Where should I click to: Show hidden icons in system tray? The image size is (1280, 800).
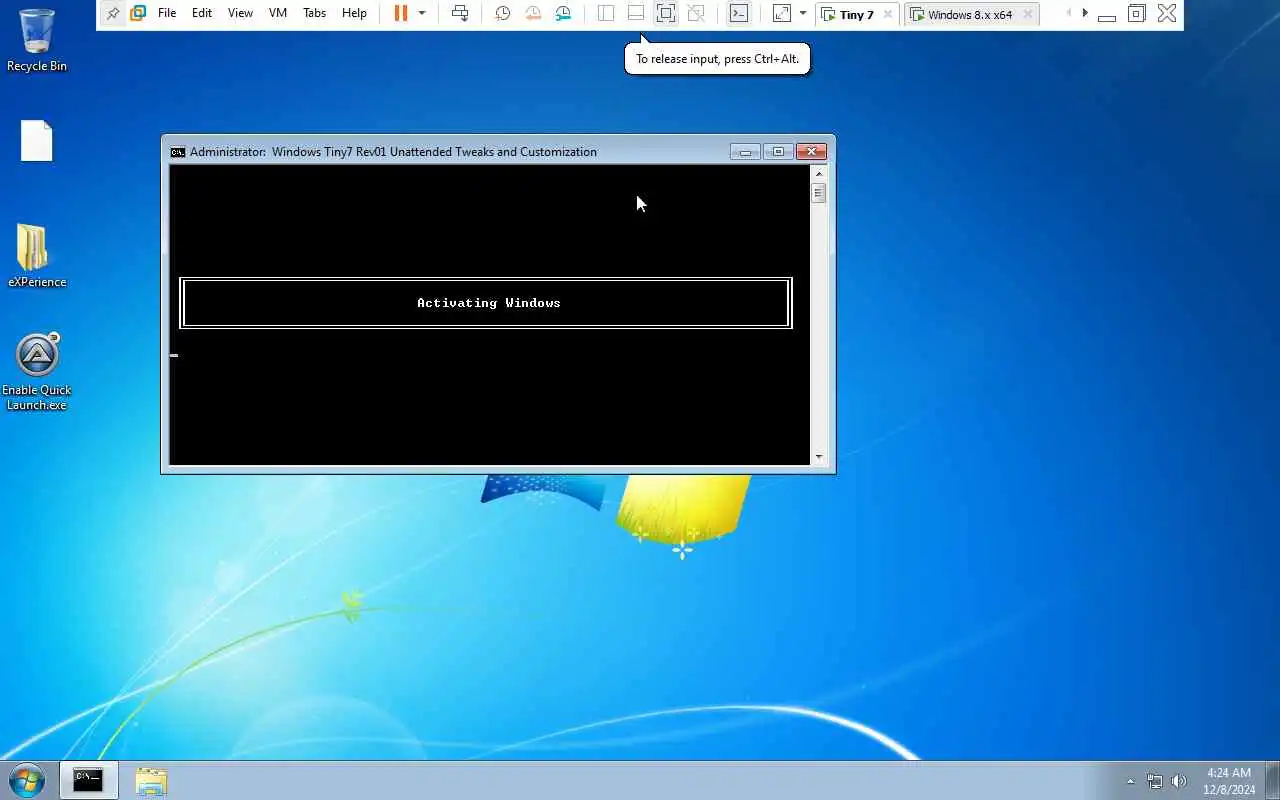tap(1131, 781)
